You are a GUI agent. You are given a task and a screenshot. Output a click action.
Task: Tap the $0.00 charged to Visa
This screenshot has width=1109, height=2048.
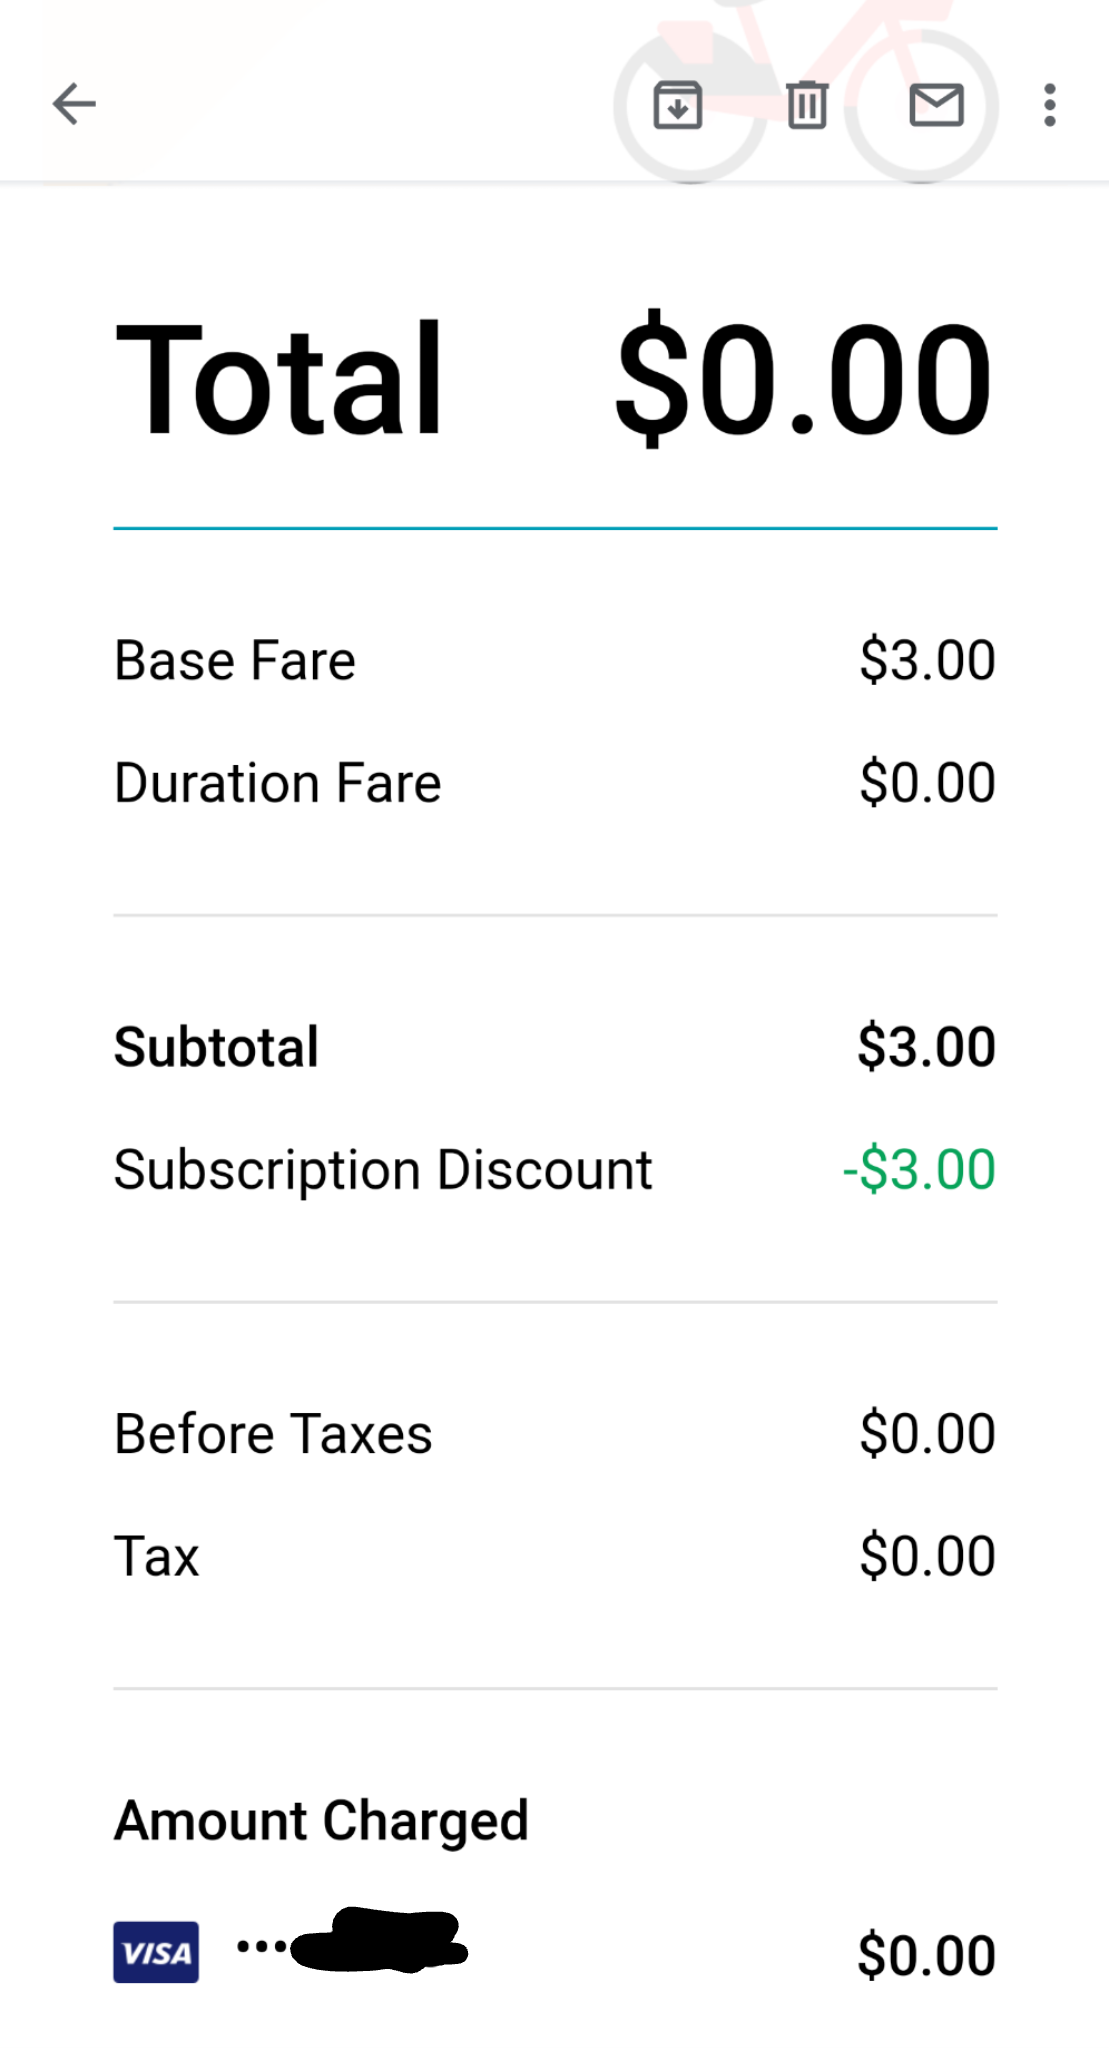click(x=926, y=1956)
